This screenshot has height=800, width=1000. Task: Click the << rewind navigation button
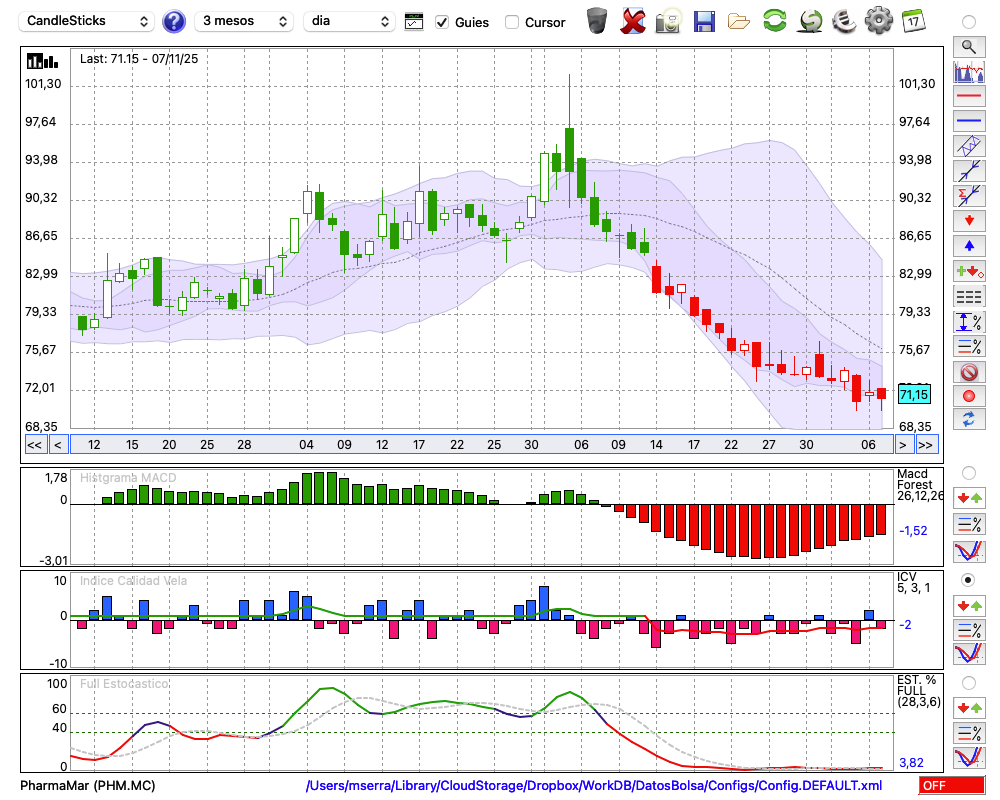(x=34, y=444)
